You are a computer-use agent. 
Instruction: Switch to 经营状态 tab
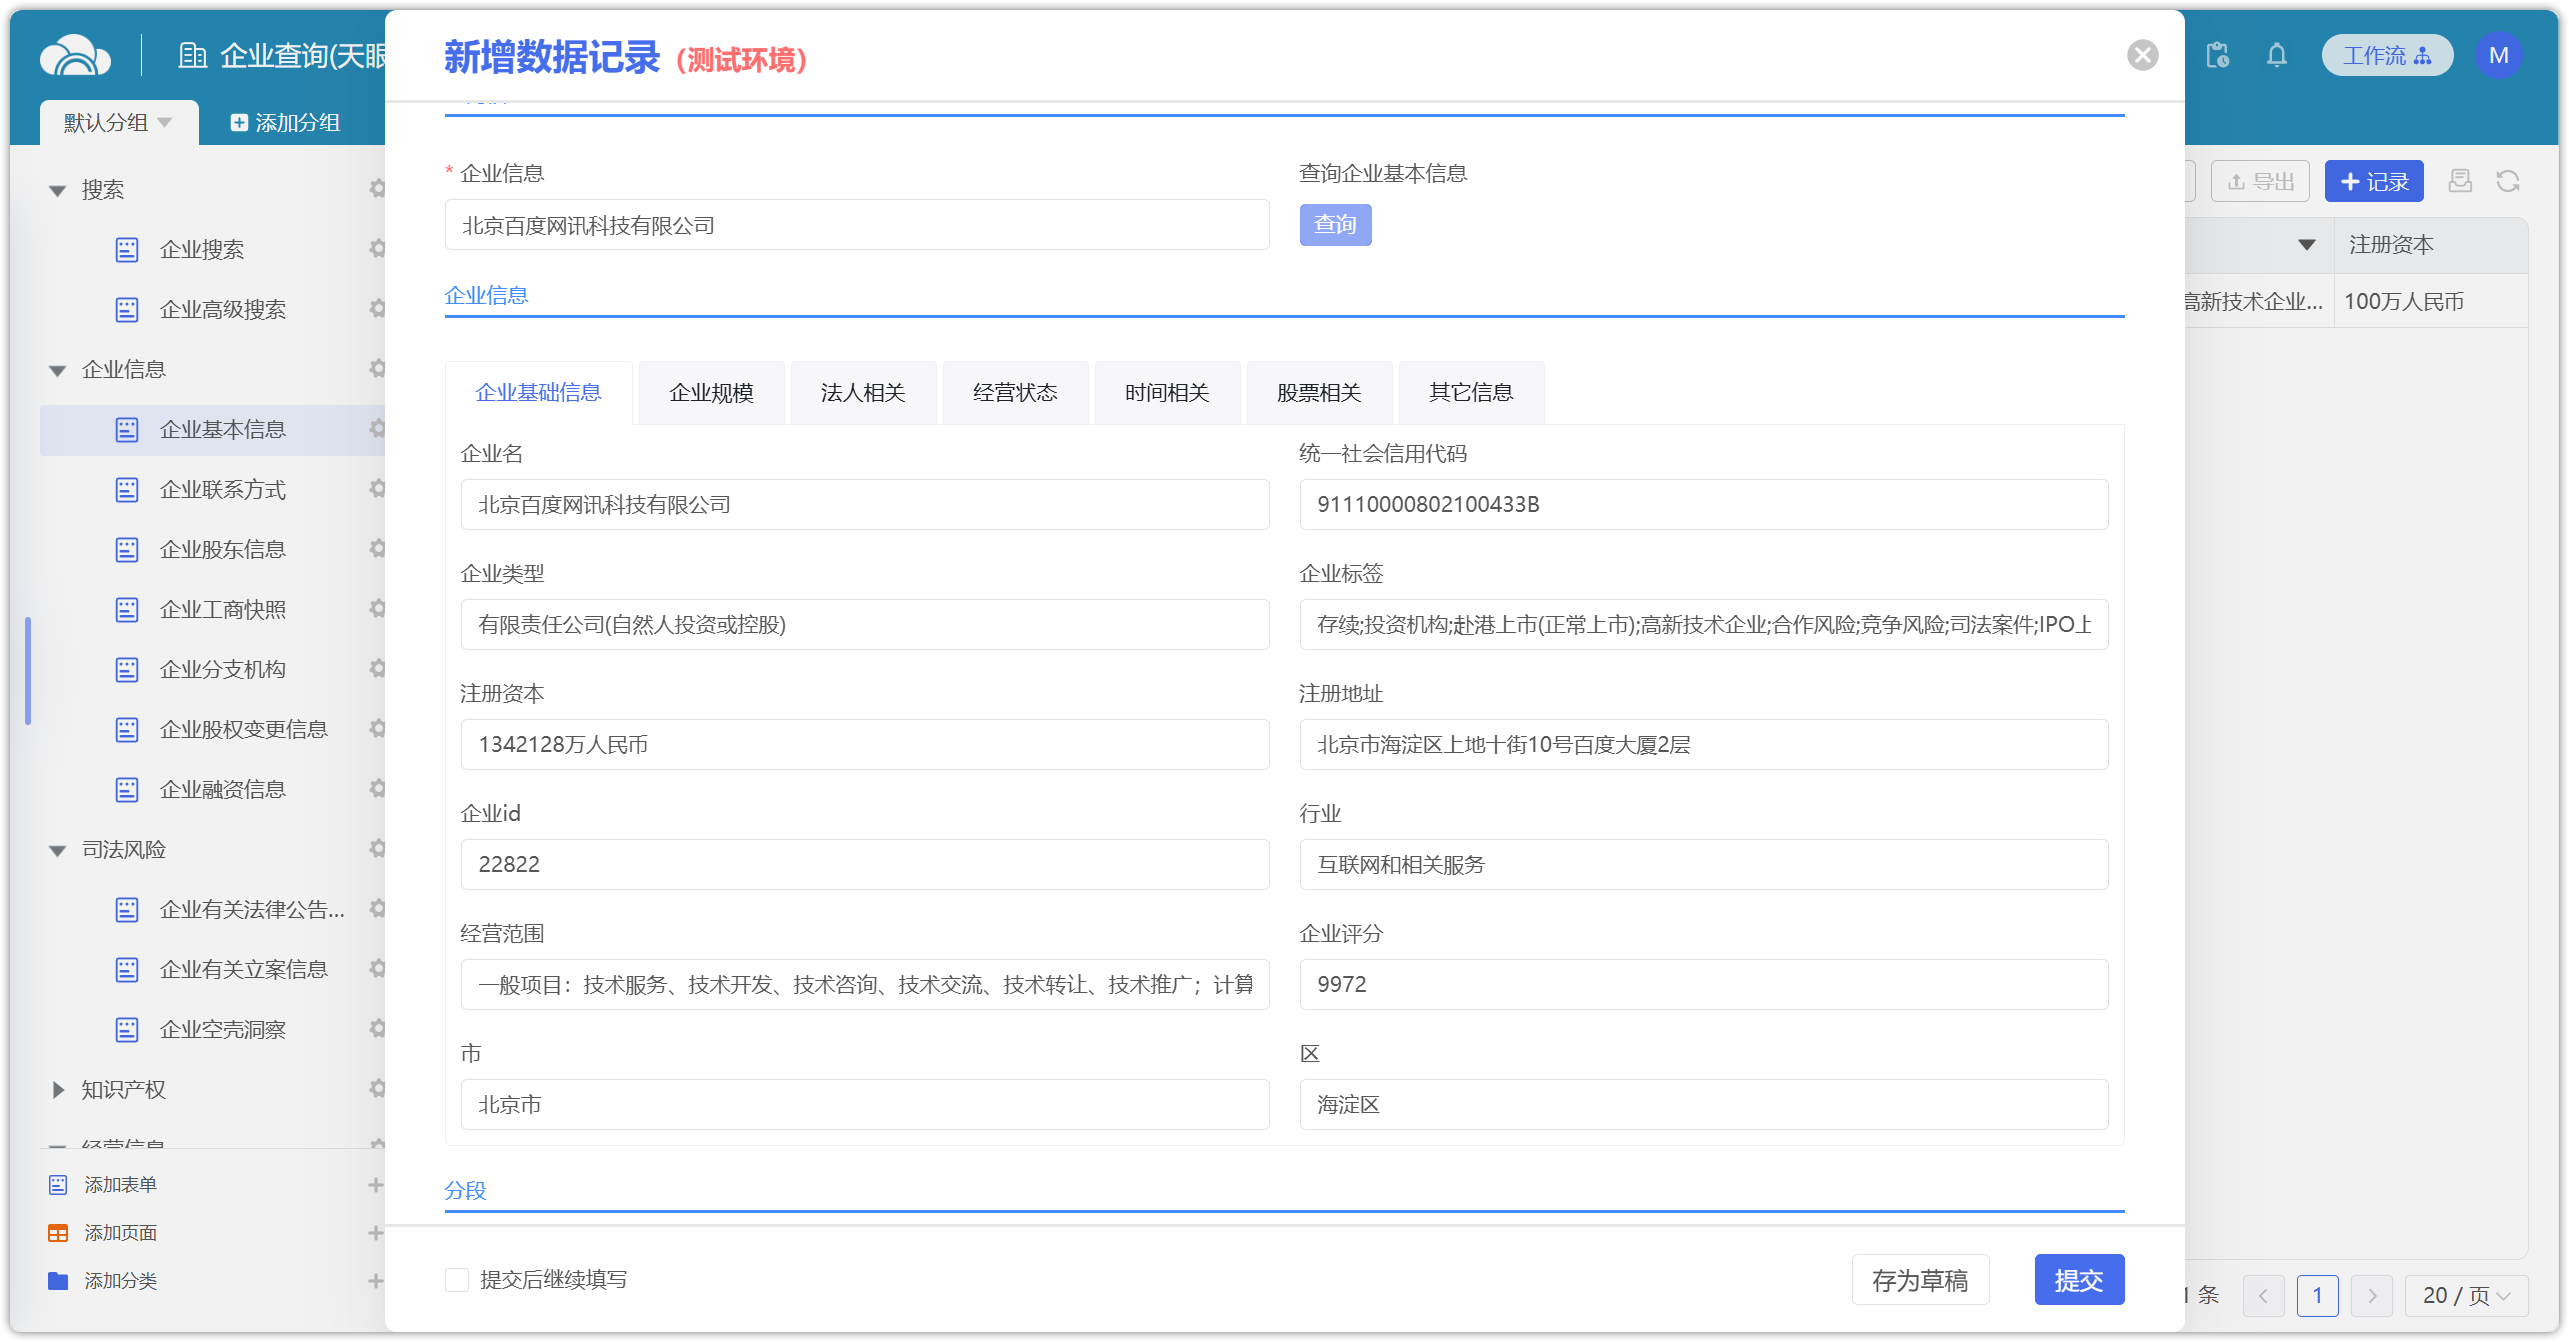(1015, 392)
